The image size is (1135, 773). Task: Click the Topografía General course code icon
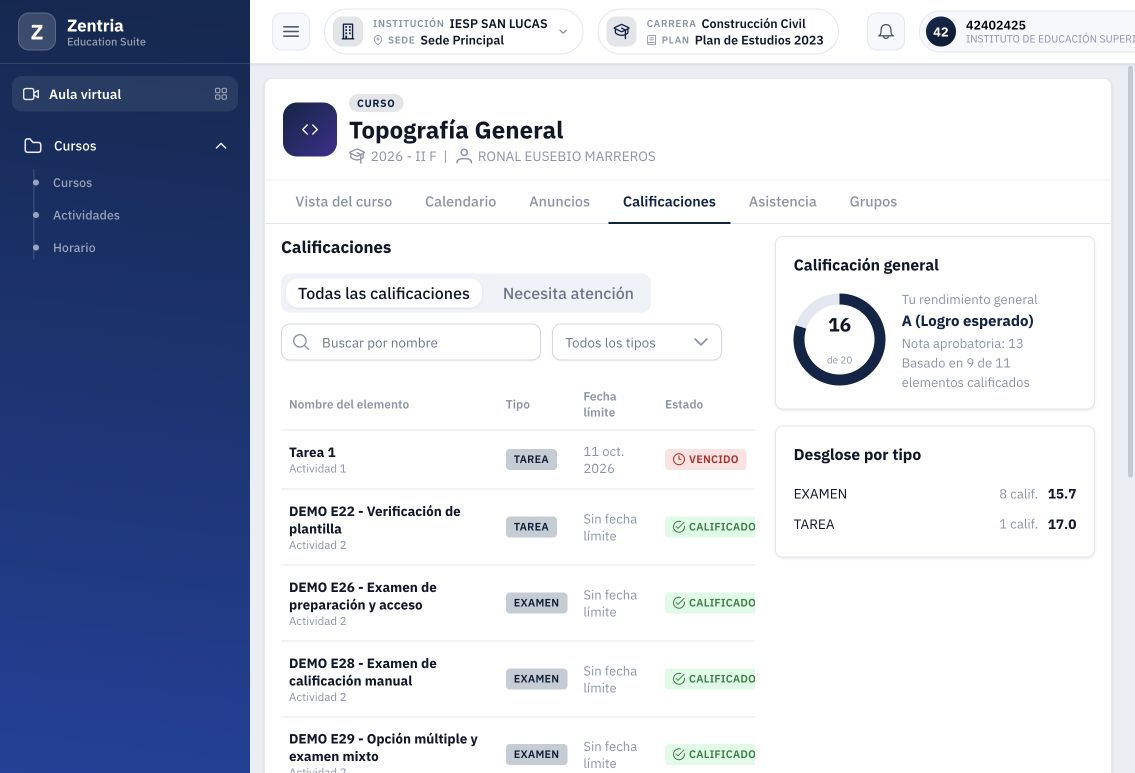click(310, 130)
